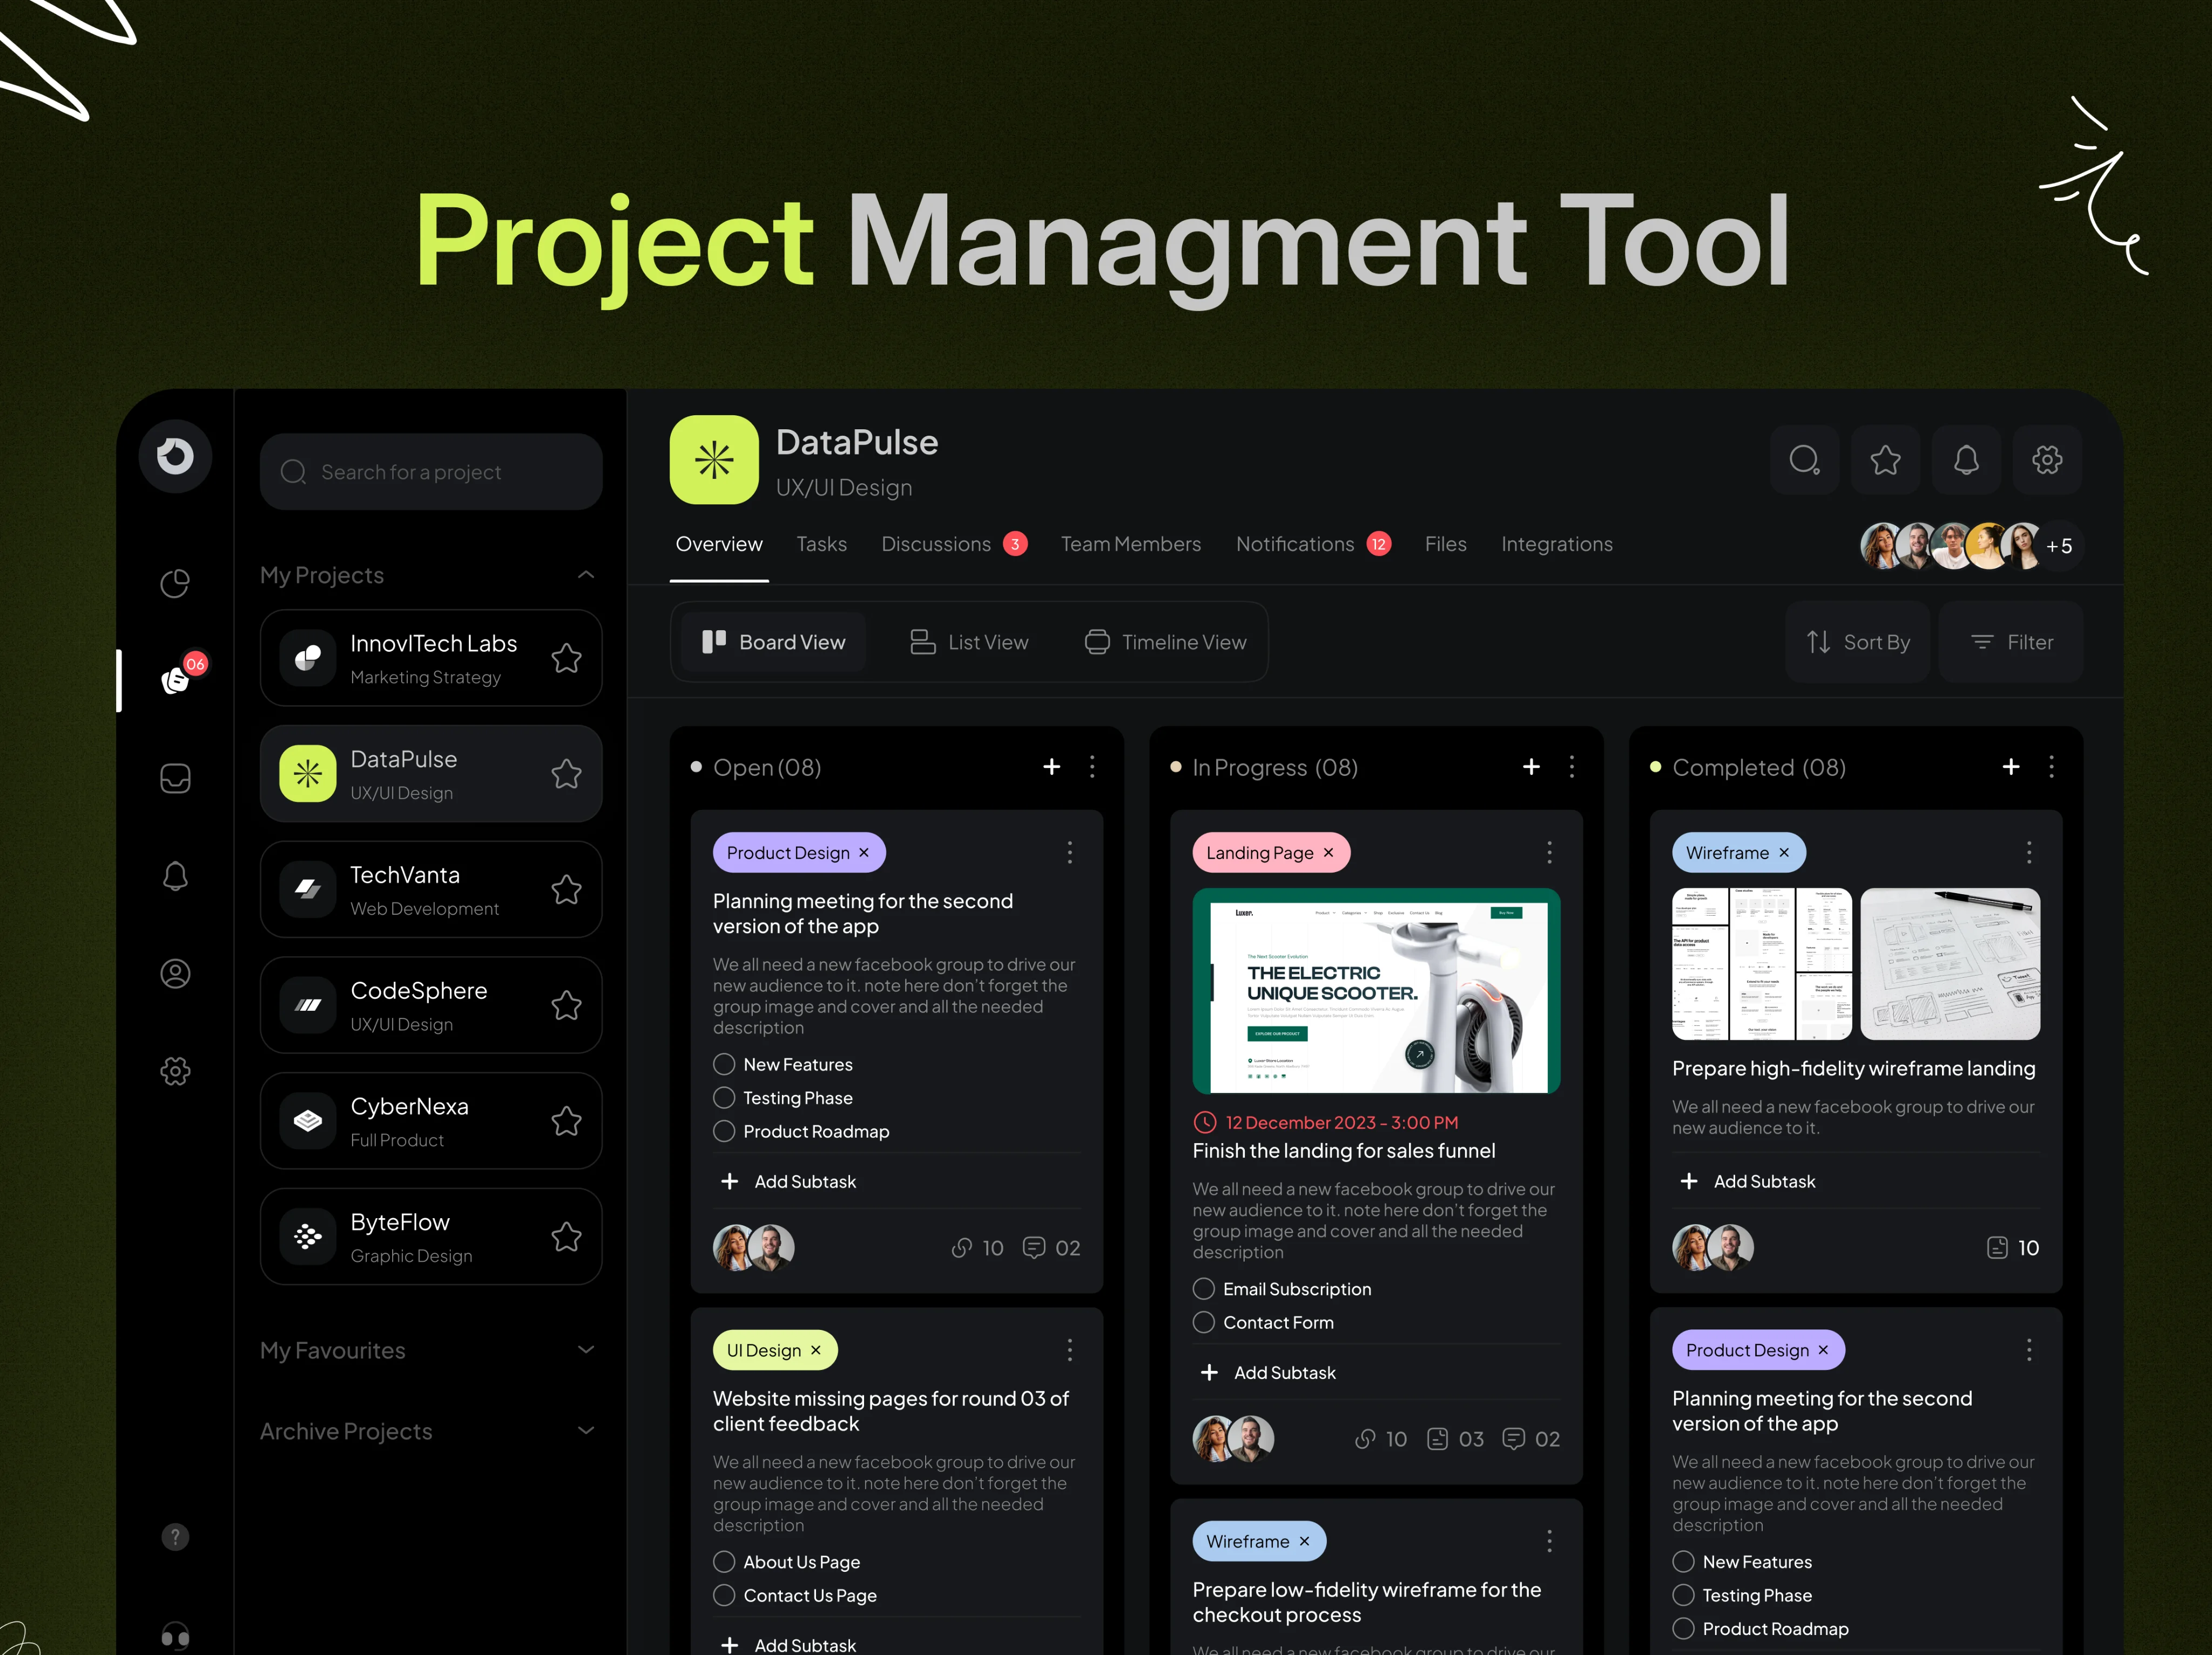Viewport: 2212px width, 1655px height.
Task: Check Testing Phase subtask in Completed column
Action: pos(1684,1595)
